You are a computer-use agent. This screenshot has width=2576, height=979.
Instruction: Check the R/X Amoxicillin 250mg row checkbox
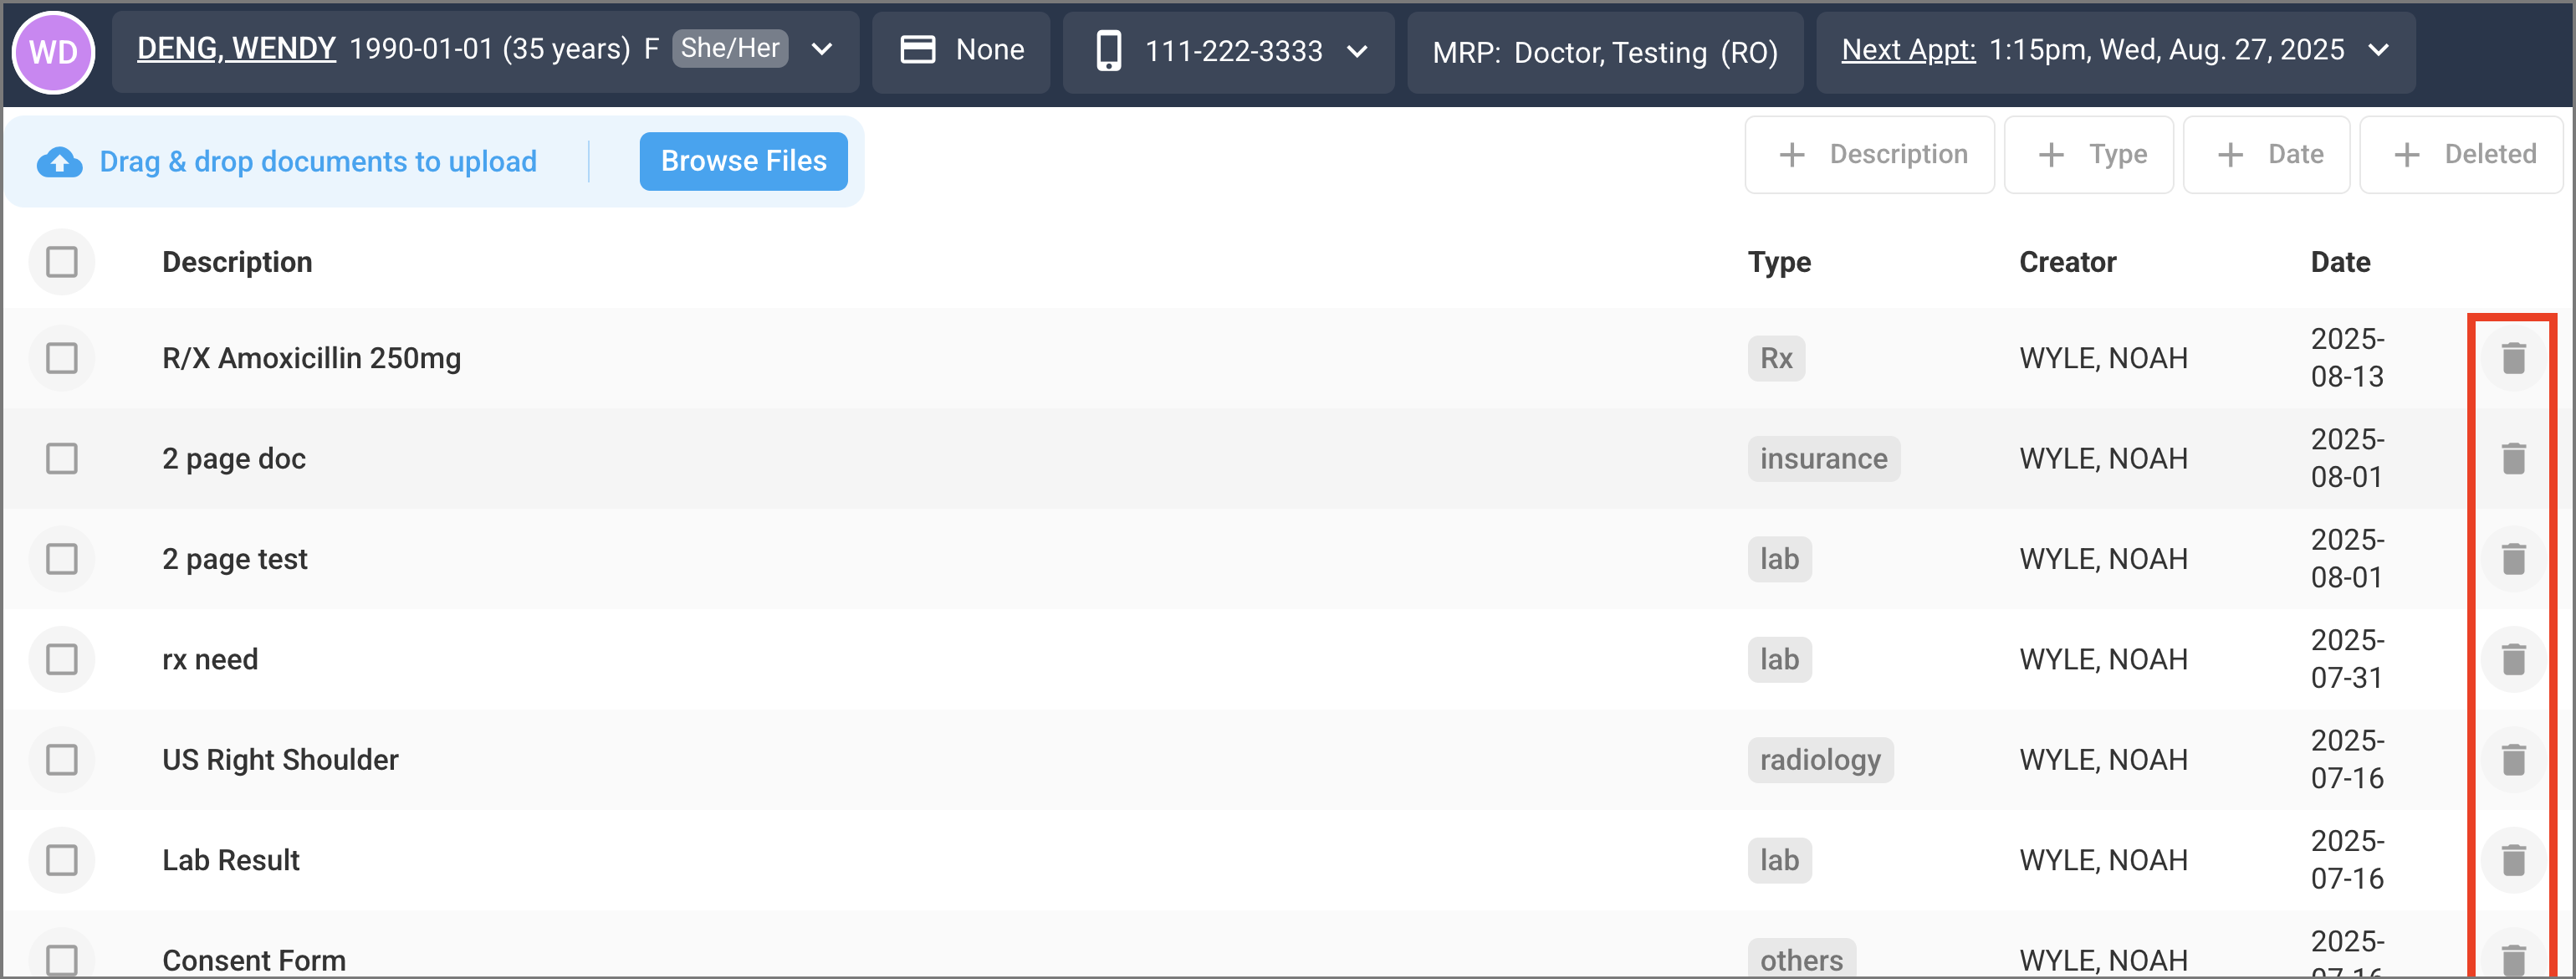pos(62,358)
